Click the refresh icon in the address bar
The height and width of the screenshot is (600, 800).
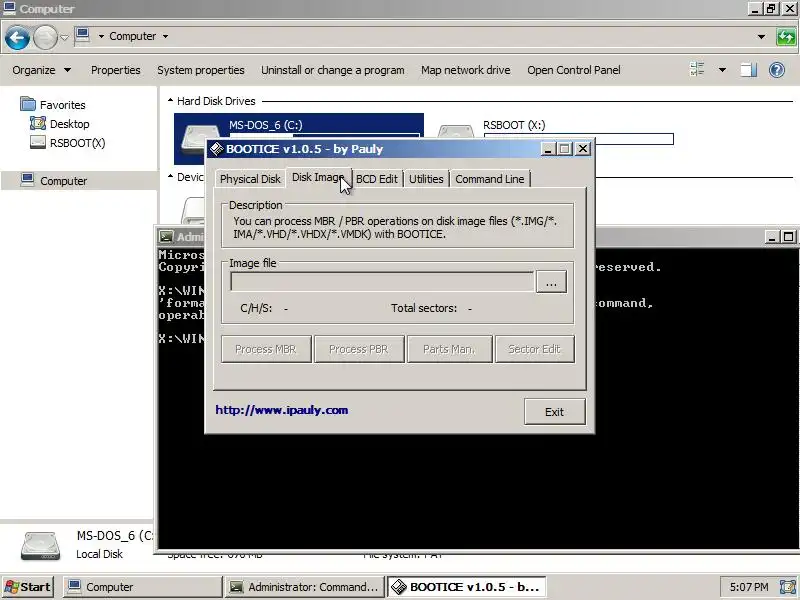[x=786, y=37]
